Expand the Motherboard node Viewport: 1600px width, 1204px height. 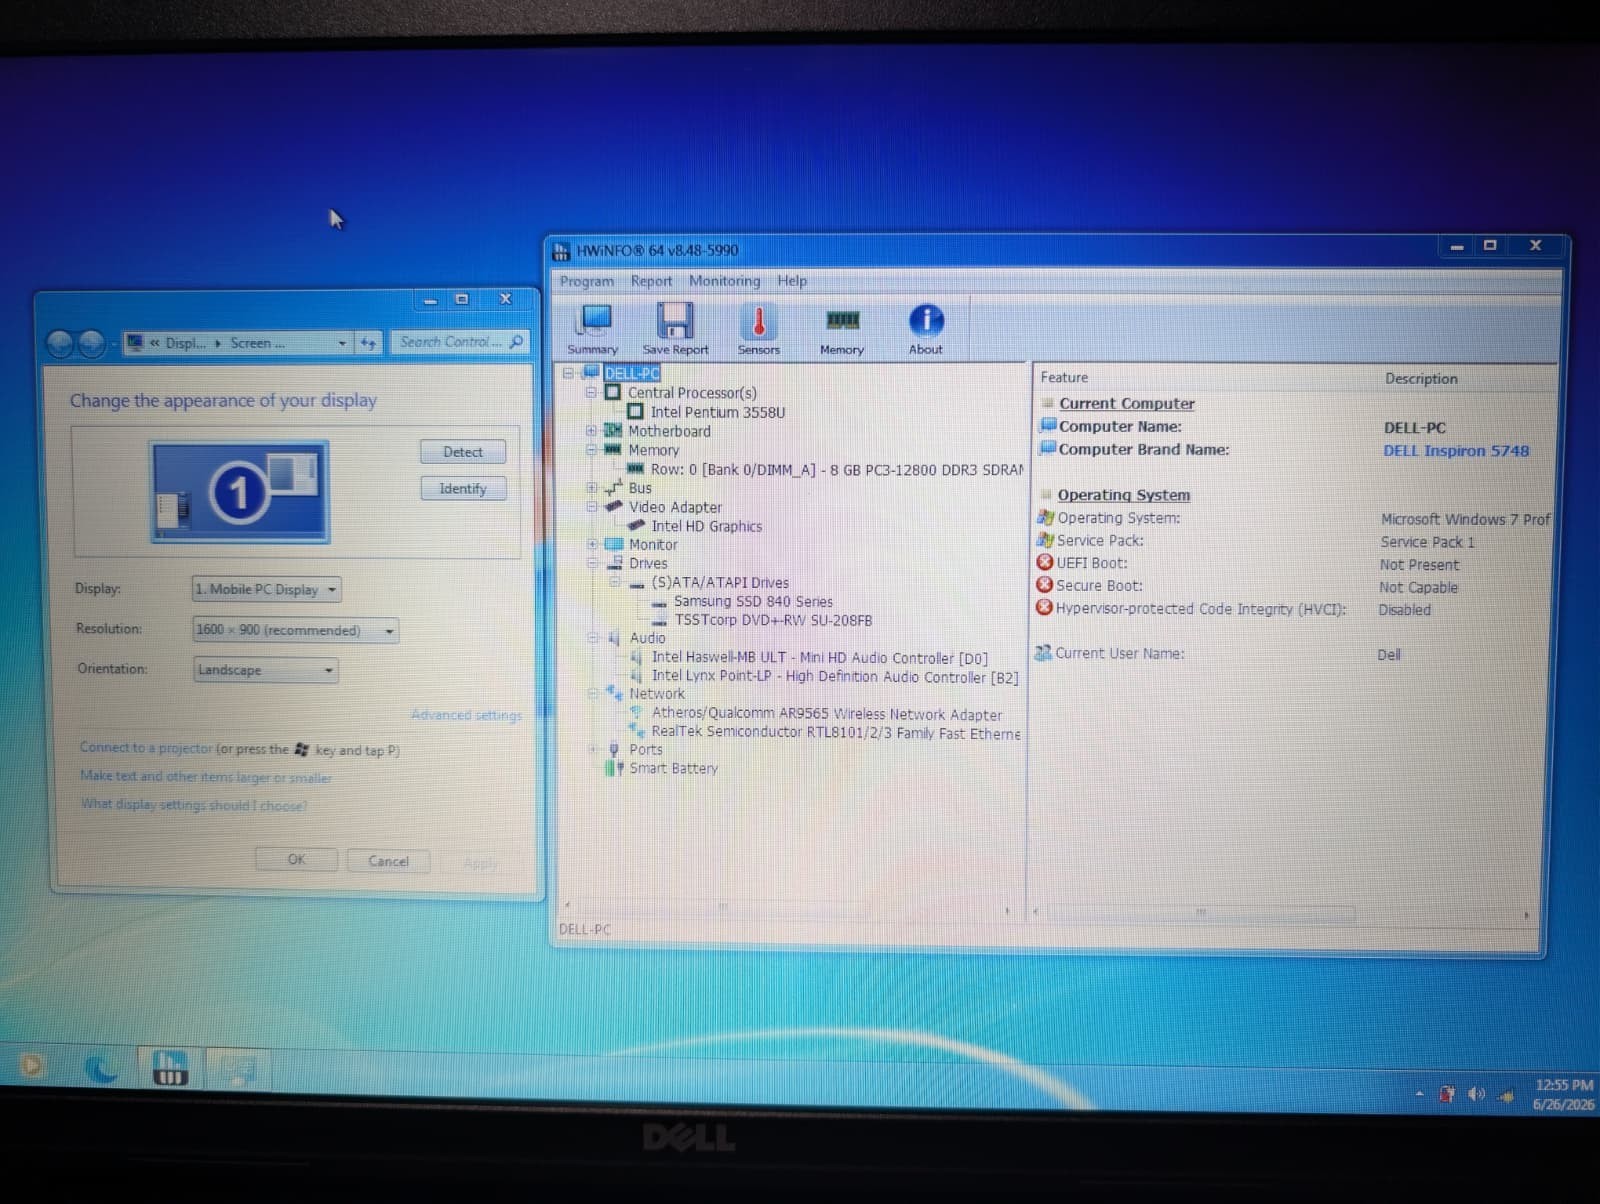pyautogui.click(x=591, y=430)
